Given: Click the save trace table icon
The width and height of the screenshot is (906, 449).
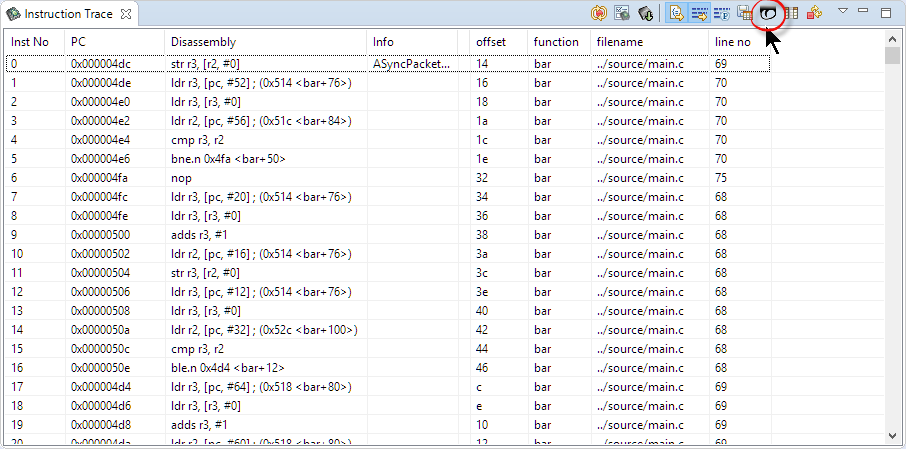Looking at the screenshot, I should tap(744, 13).
